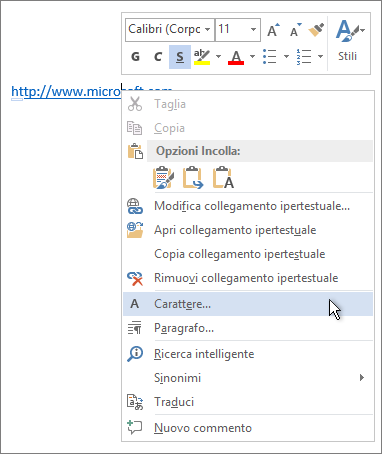The width and height of the screenshot is (382, 454).
Task: Apply yellow text highlight color
Action: [x=202, y=57]
